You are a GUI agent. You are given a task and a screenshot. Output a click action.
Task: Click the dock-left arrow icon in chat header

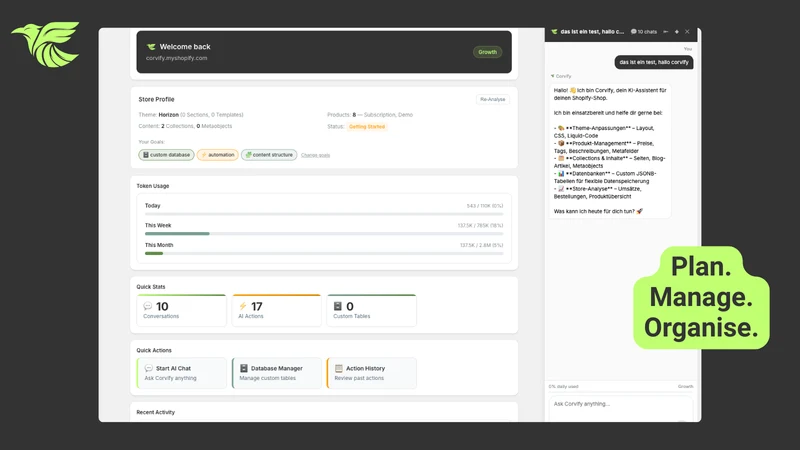pos(666,32)
